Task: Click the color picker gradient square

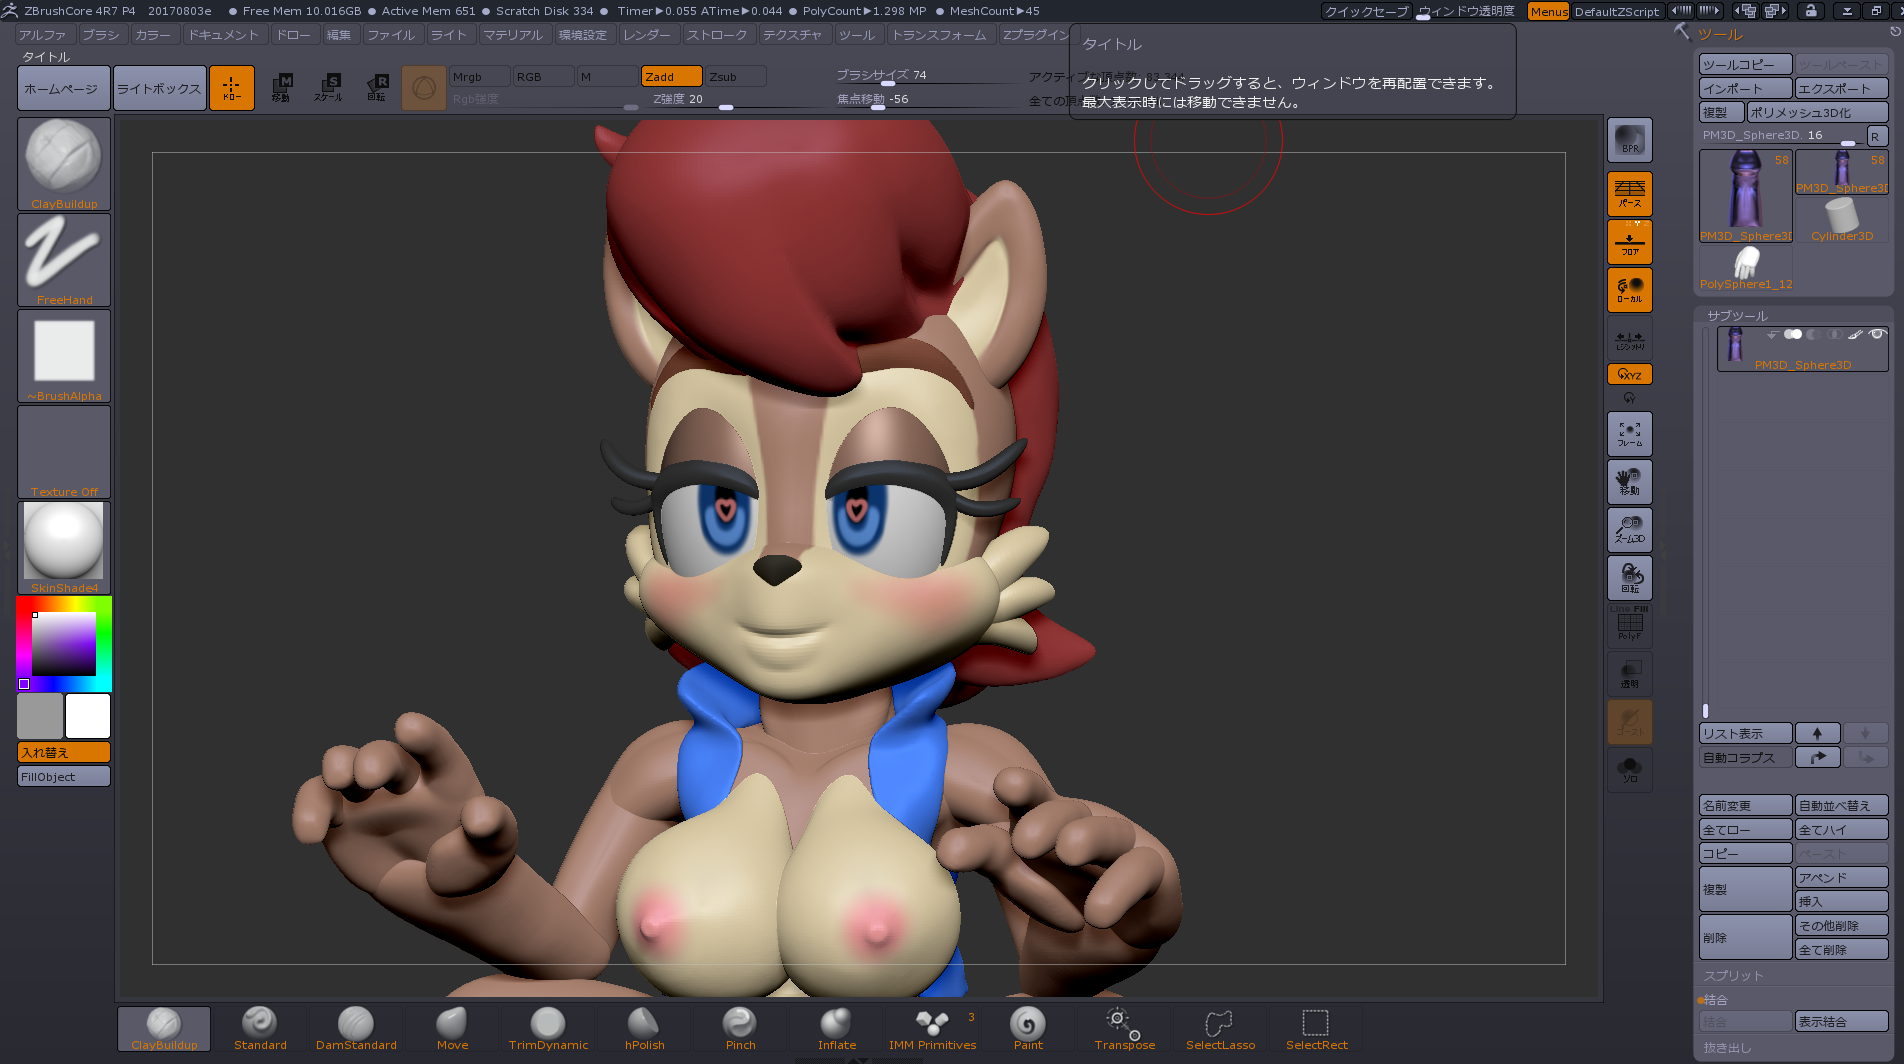Action: tap(64, 644)
